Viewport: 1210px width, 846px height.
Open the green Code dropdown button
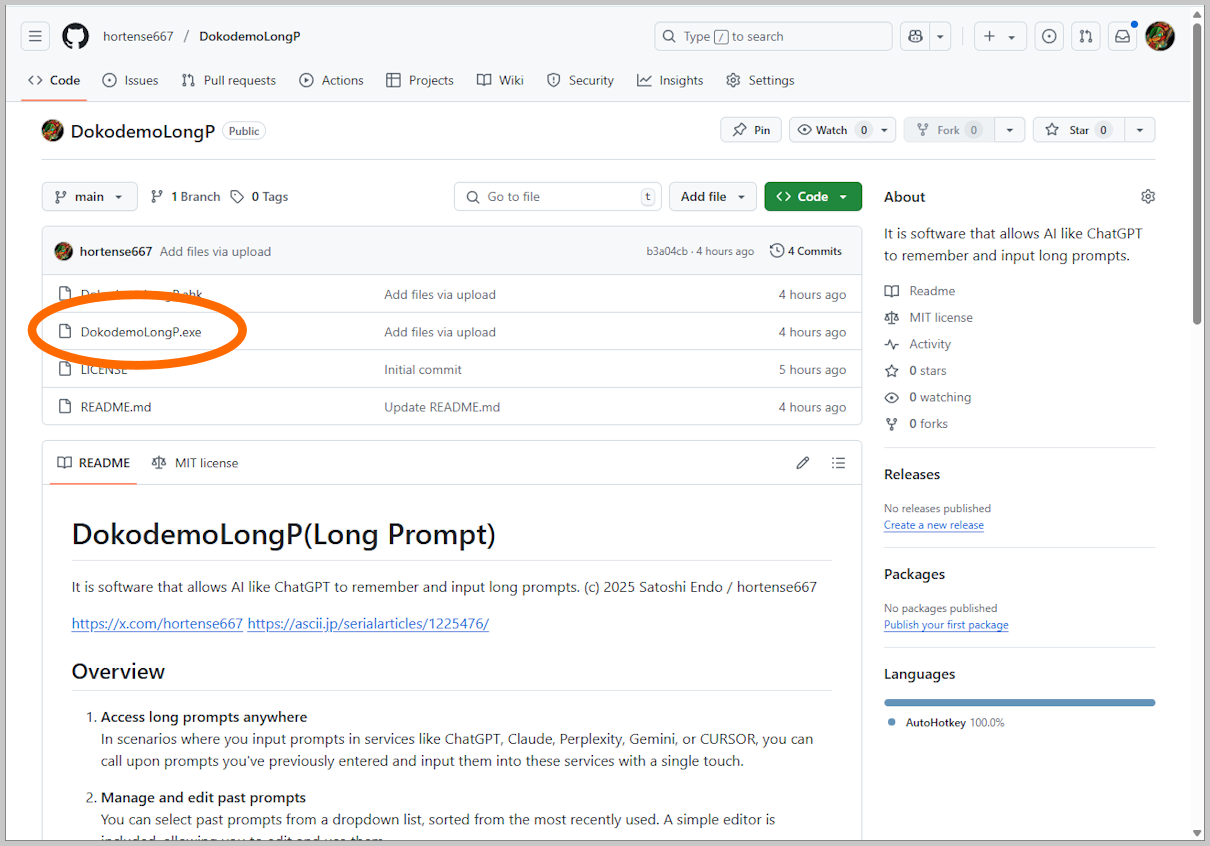[813, 197]
